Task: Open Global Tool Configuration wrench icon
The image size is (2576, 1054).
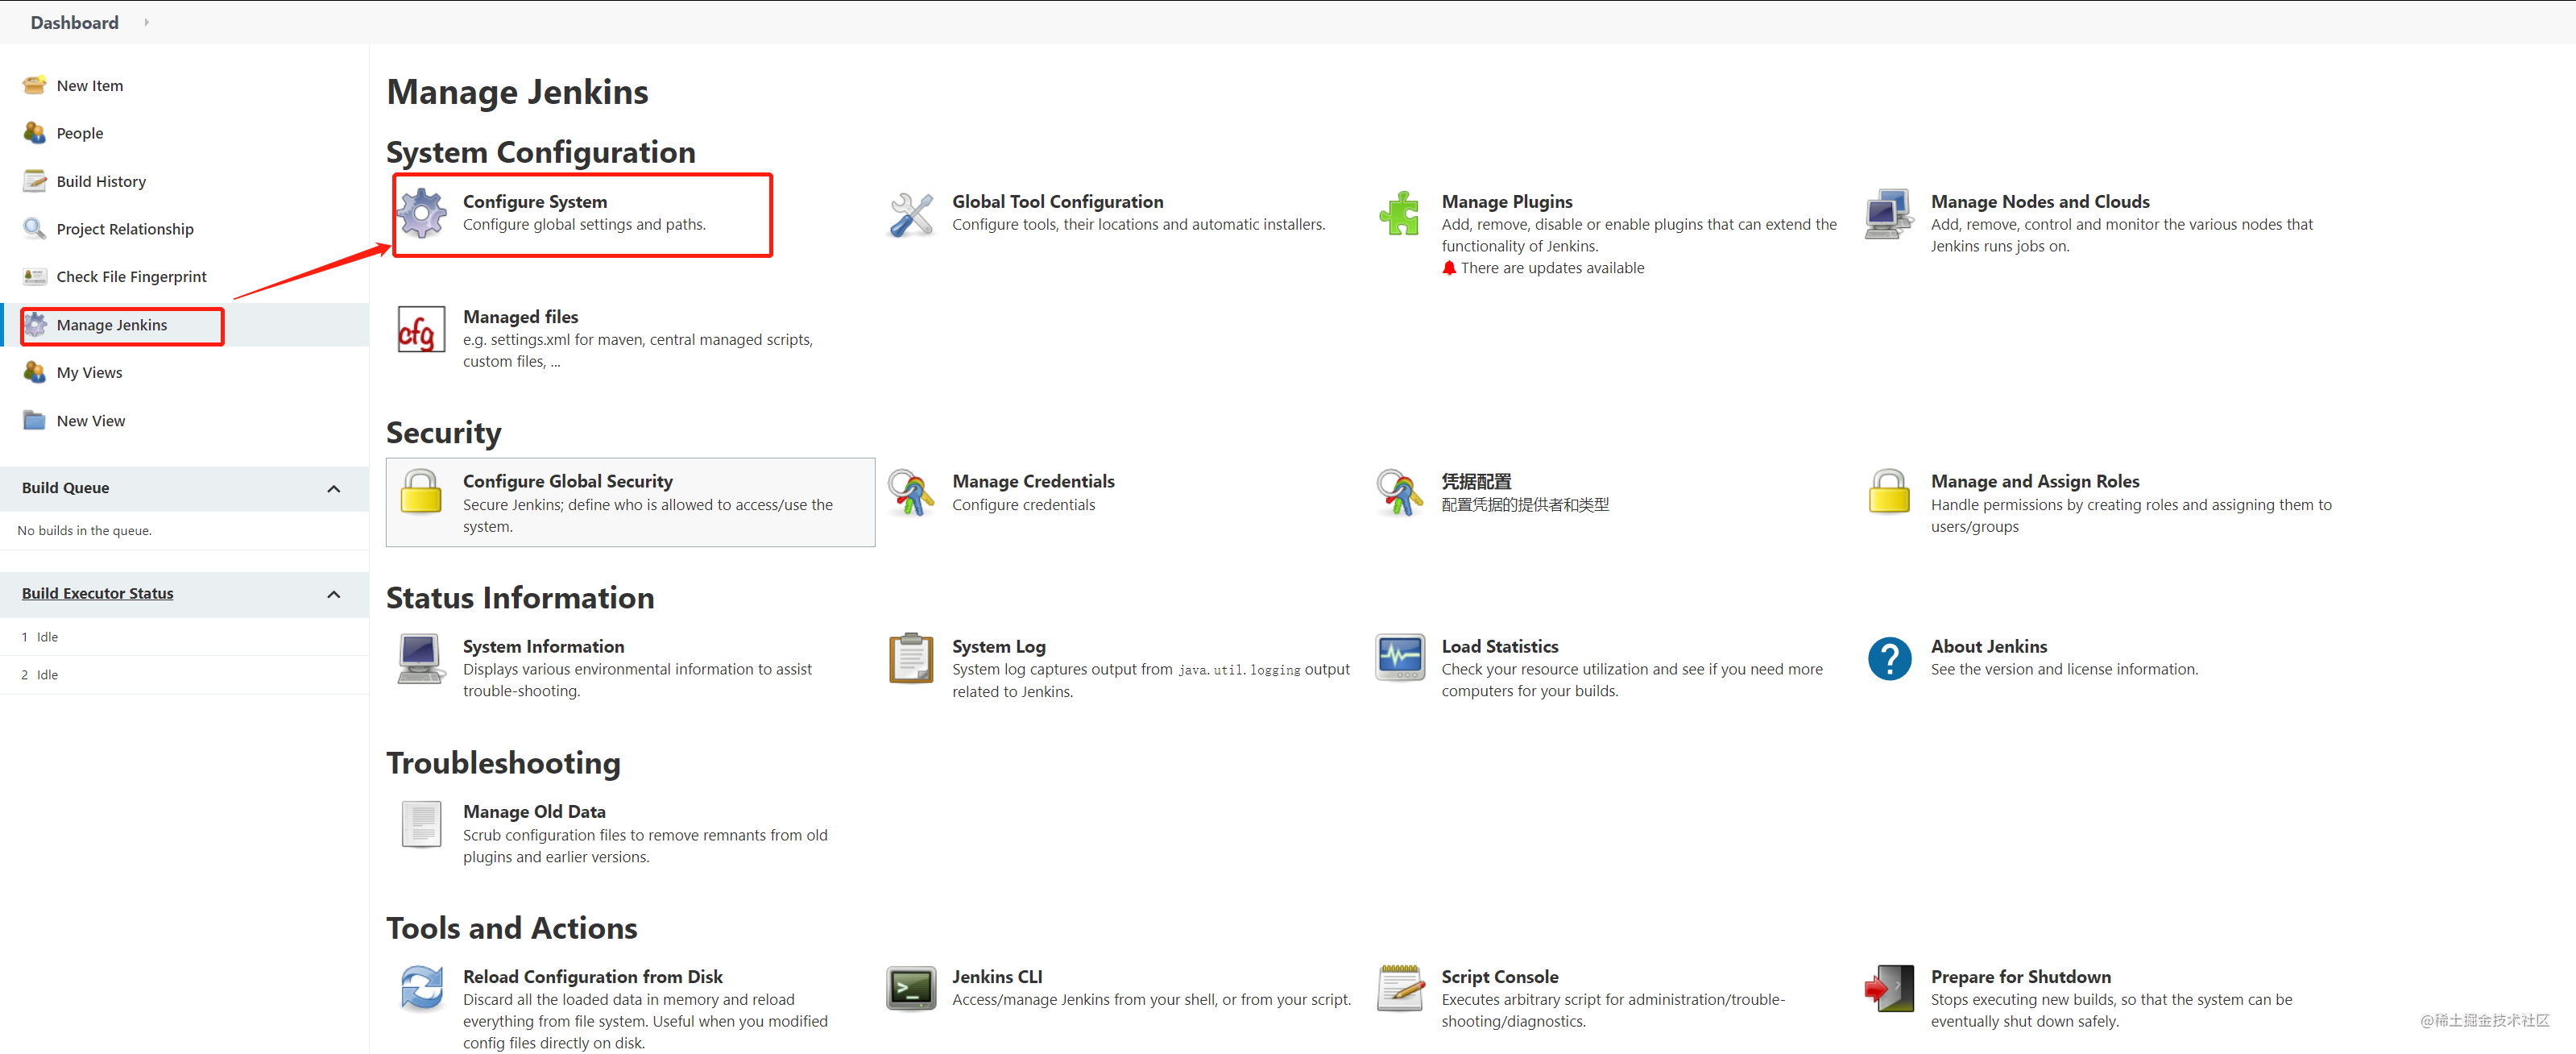Action: (911, 214)
